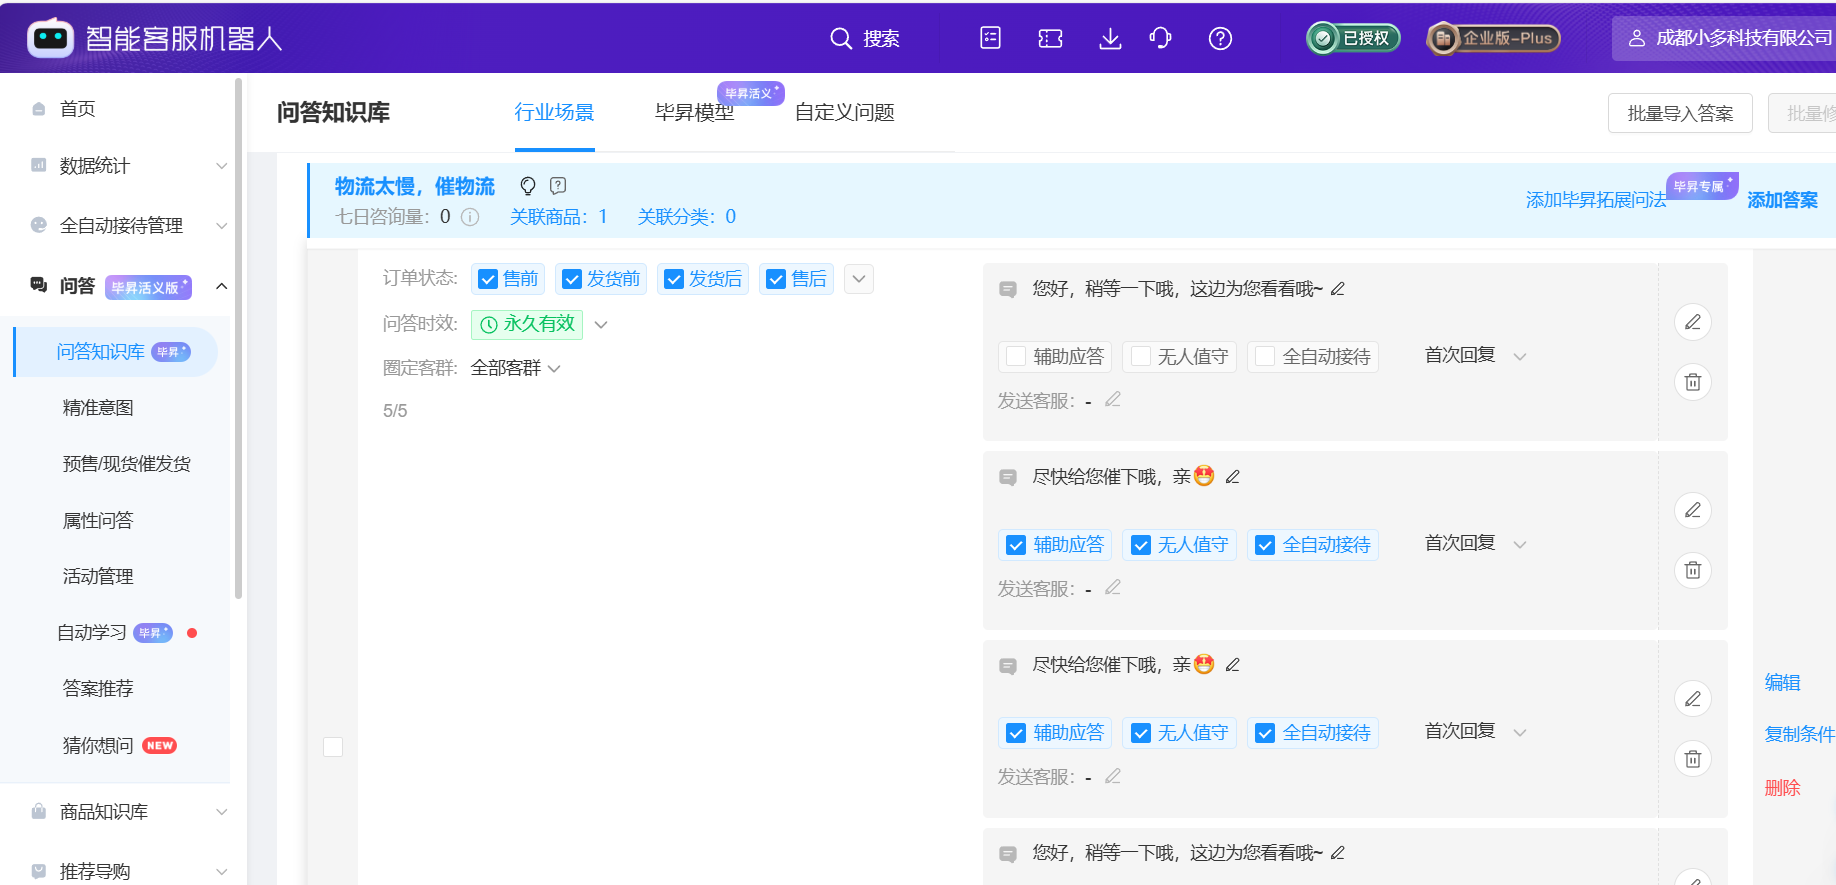
Task: Expand 数据统计 sidebar menu
Action: 222,166
